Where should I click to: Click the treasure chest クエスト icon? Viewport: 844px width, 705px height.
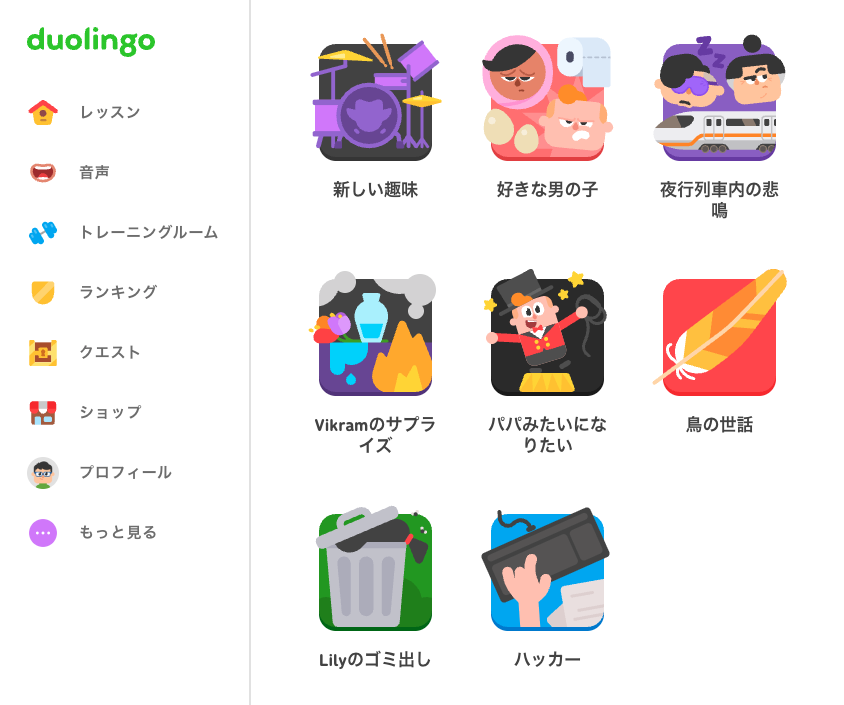click(x=43, y=352)
